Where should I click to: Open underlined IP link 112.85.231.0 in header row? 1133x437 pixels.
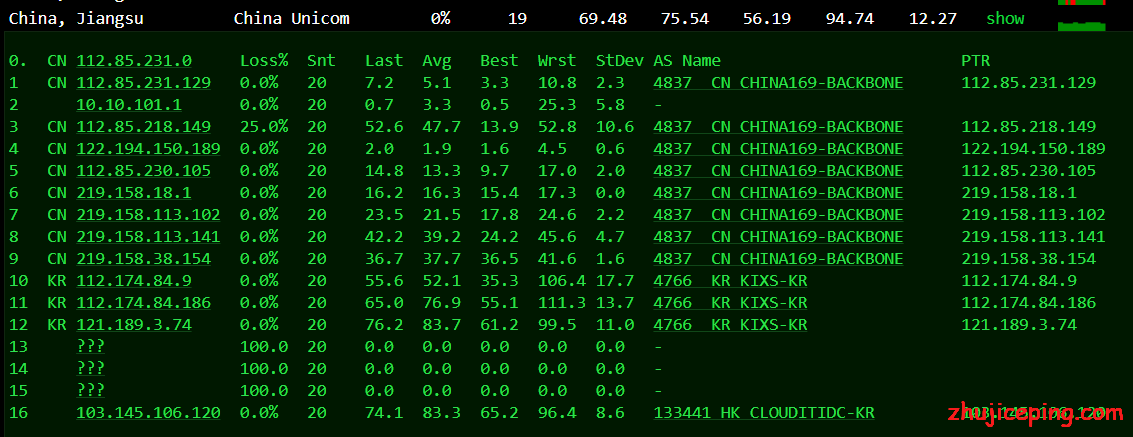134,61
